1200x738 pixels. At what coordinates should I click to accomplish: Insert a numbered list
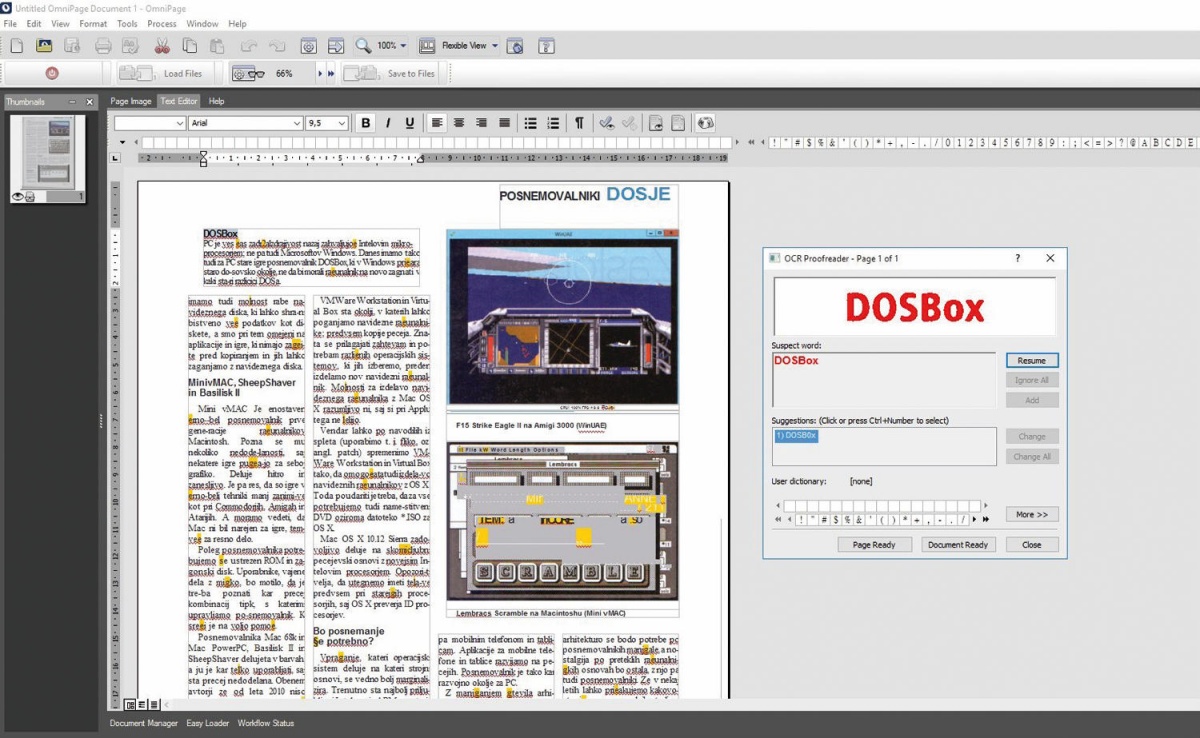coord(552,123)
